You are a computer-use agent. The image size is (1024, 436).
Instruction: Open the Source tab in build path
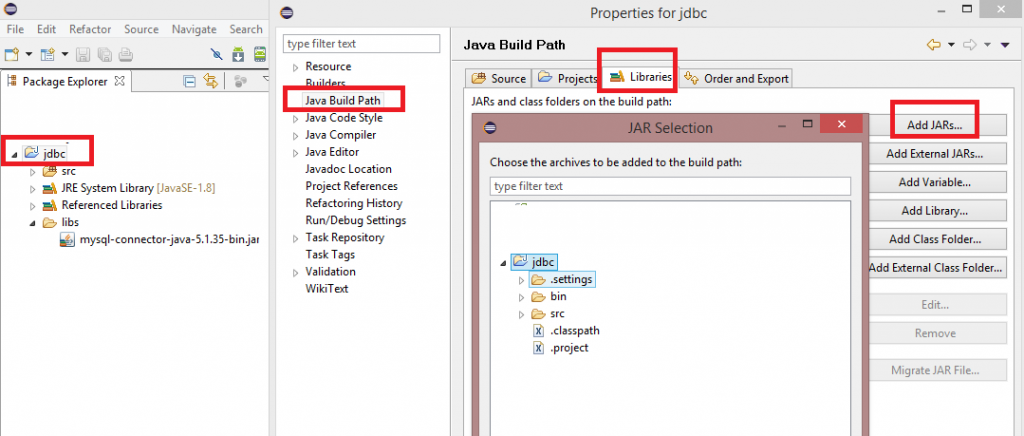pyautogui.click(x=499, y=78)
